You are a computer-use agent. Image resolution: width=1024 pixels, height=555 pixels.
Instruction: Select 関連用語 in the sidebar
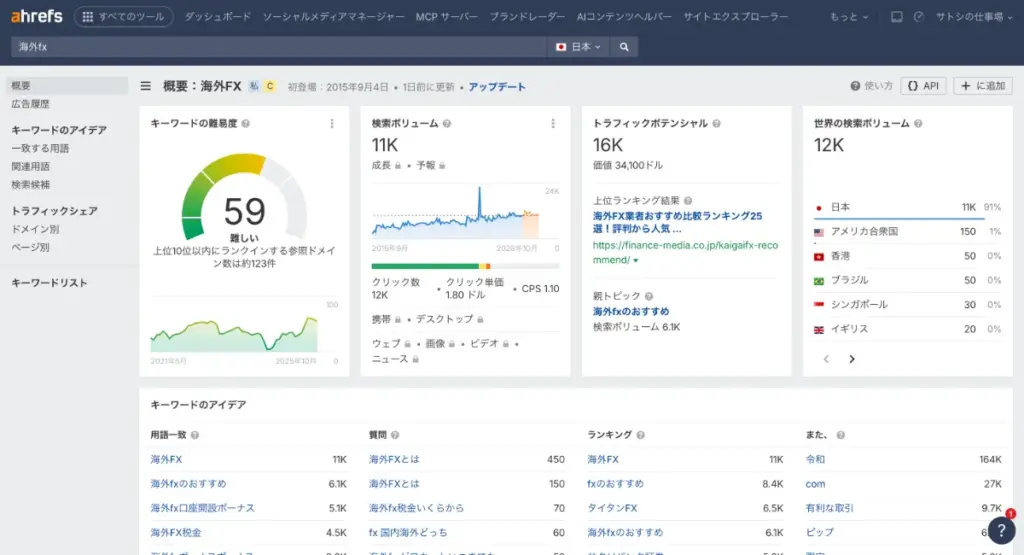[30, 166]
